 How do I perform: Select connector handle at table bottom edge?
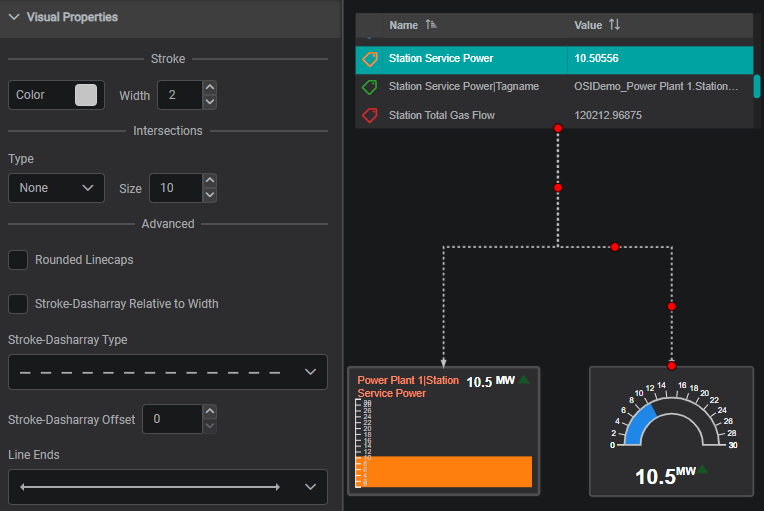(558, 128)
